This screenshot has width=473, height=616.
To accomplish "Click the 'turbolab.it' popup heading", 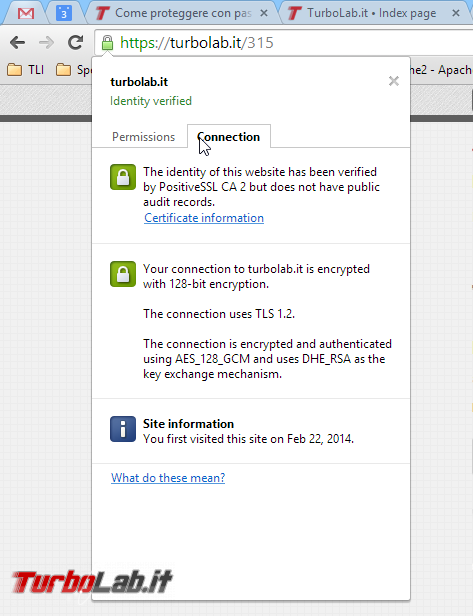I will 139,82.
